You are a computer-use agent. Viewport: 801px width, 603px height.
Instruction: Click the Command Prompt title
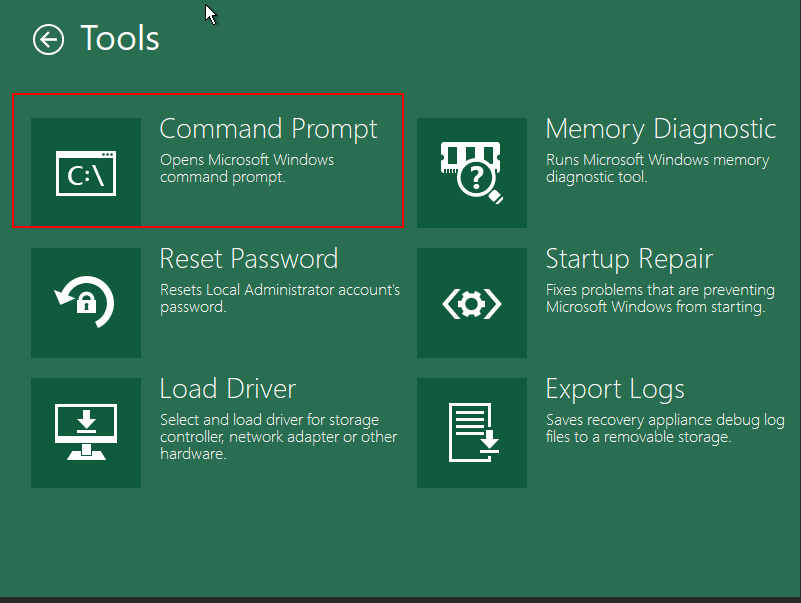pos(268,129)
